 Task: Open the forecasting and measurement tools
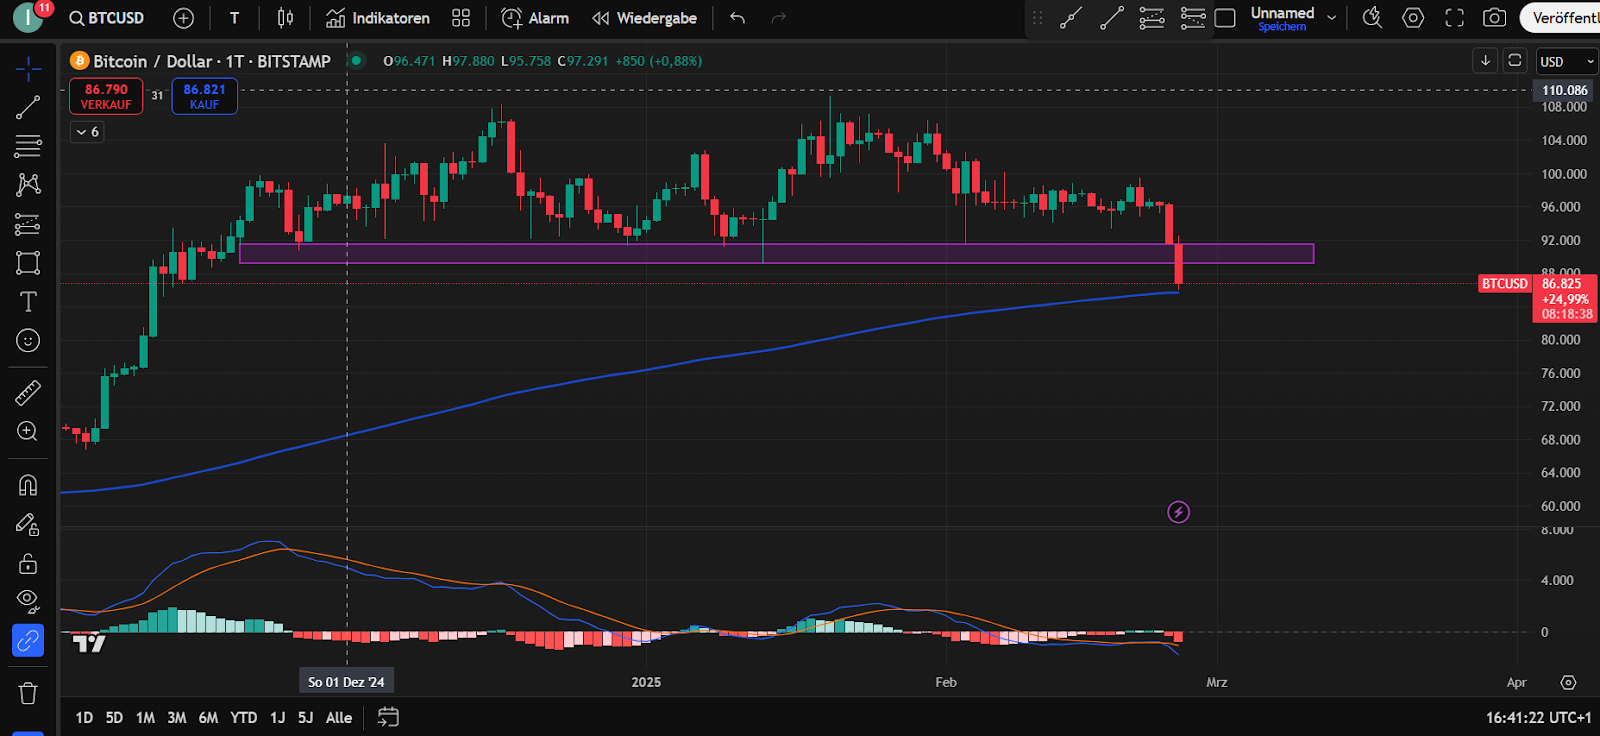pos(28,224)
